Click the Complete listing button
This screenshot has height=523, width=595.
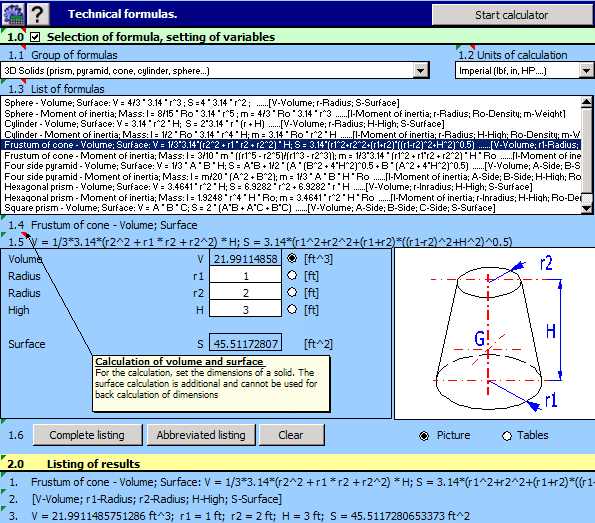point(87,435)
